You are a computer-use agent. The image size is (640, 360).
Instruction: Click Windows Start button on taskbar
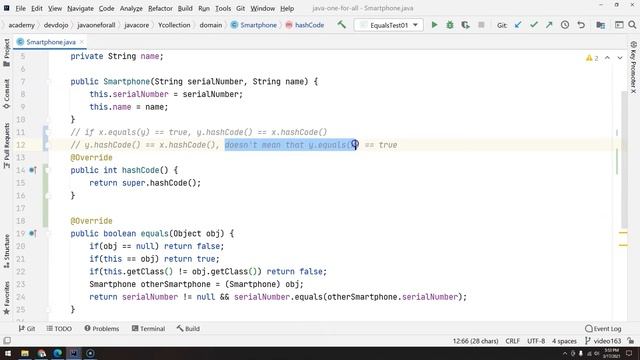(8, 353)
